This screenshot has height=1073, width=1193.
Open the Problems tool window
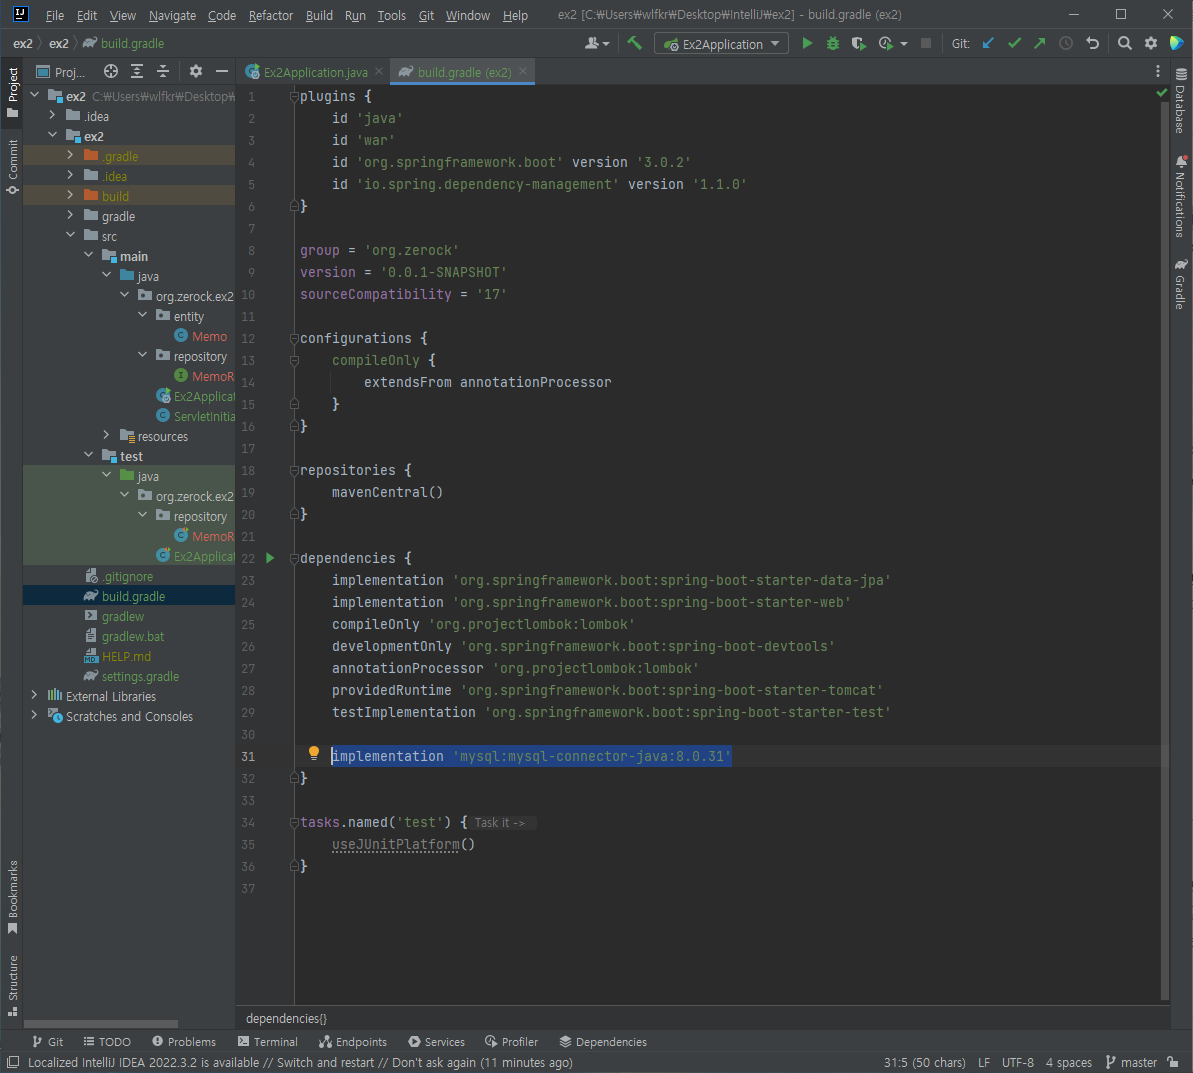[x=183, y=1042]
